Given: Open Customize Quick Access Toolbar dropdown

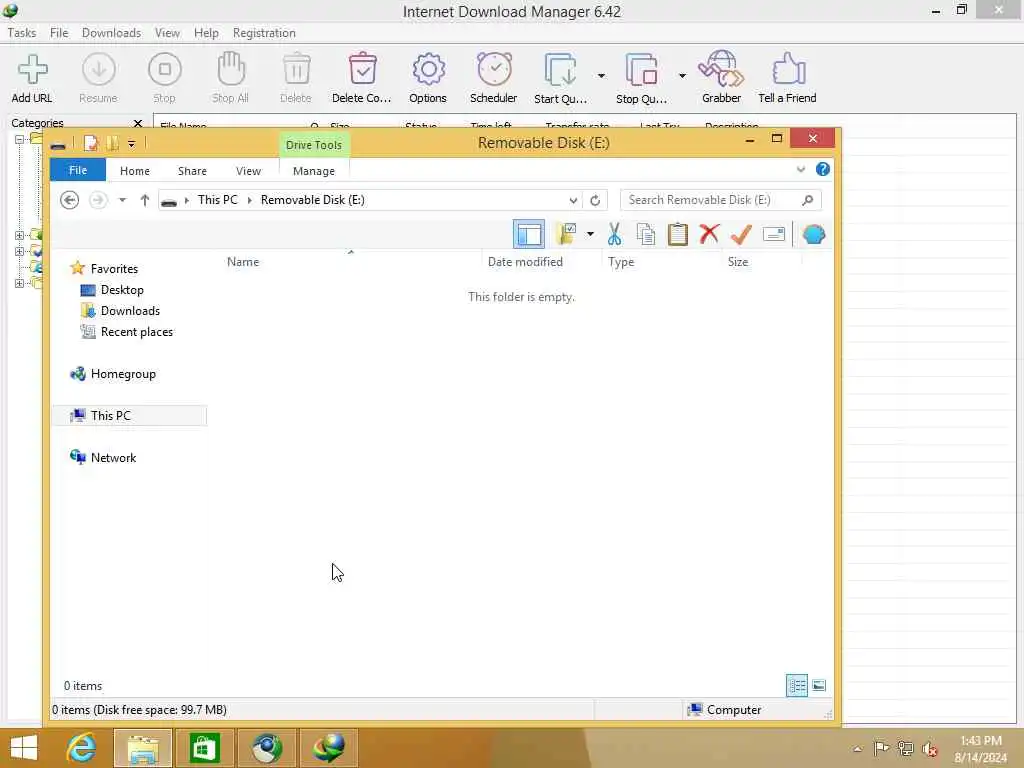Looking at the screenshot, I should [131, 144].
